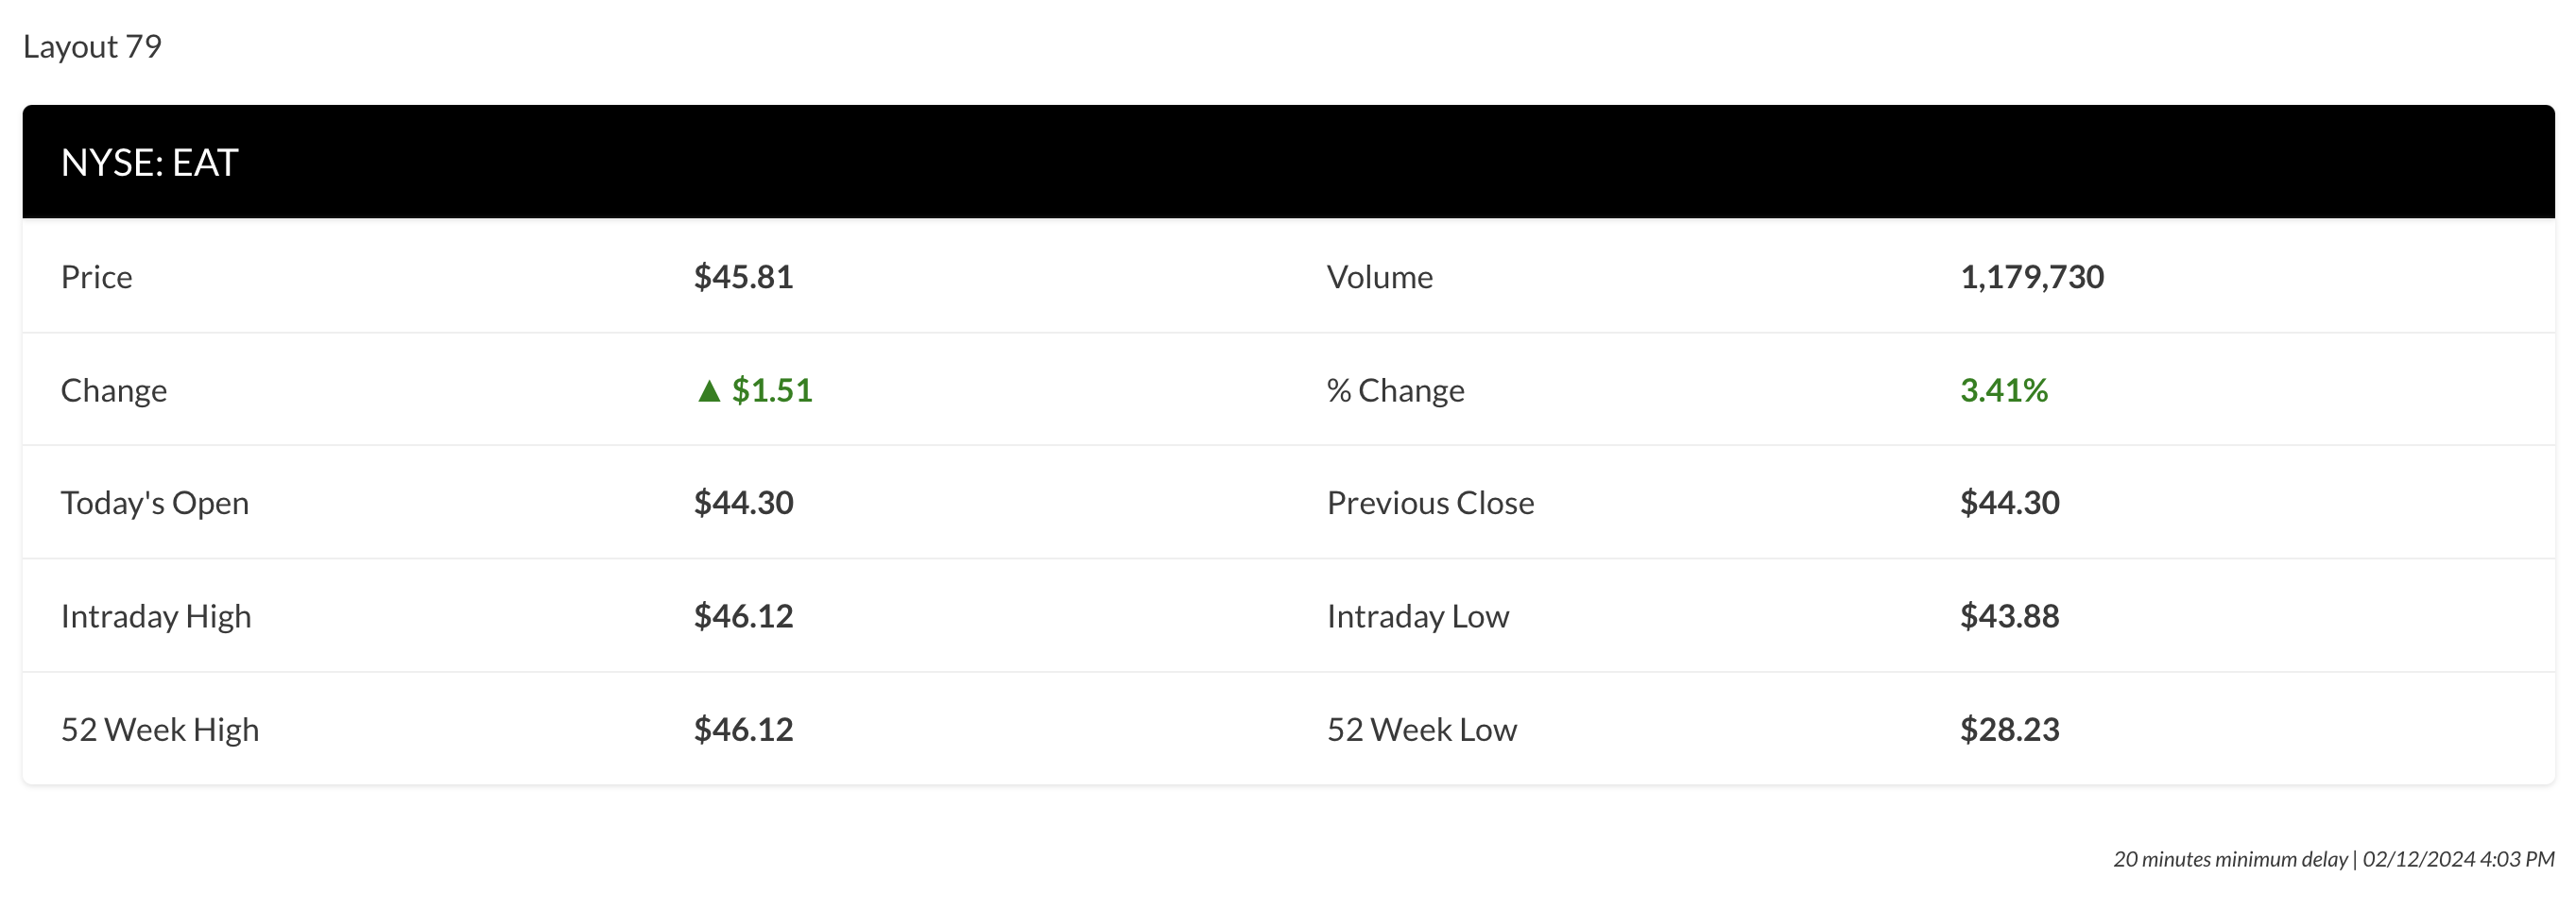Click the 3.41% percent change value
Viewport: 2576px width, 911px height.
2003,390
